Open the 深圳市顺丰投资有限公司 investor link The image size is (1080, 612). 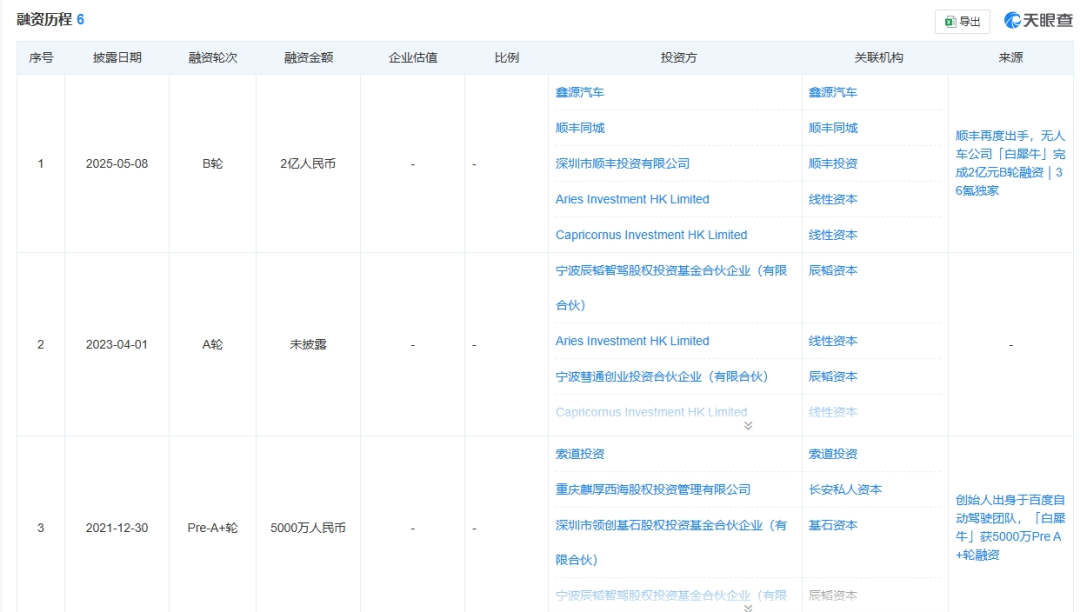(x=623, y=164)
